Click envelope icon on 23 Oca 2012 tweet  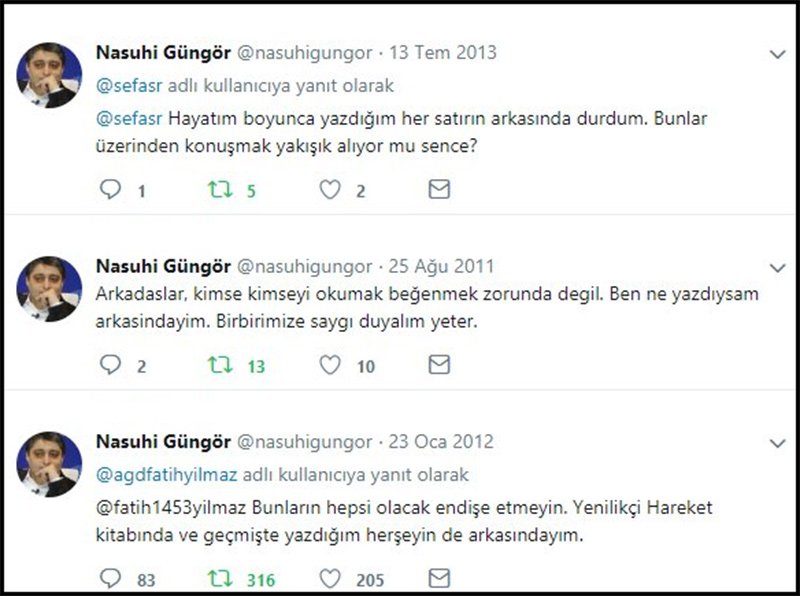(x=439, y=579)
